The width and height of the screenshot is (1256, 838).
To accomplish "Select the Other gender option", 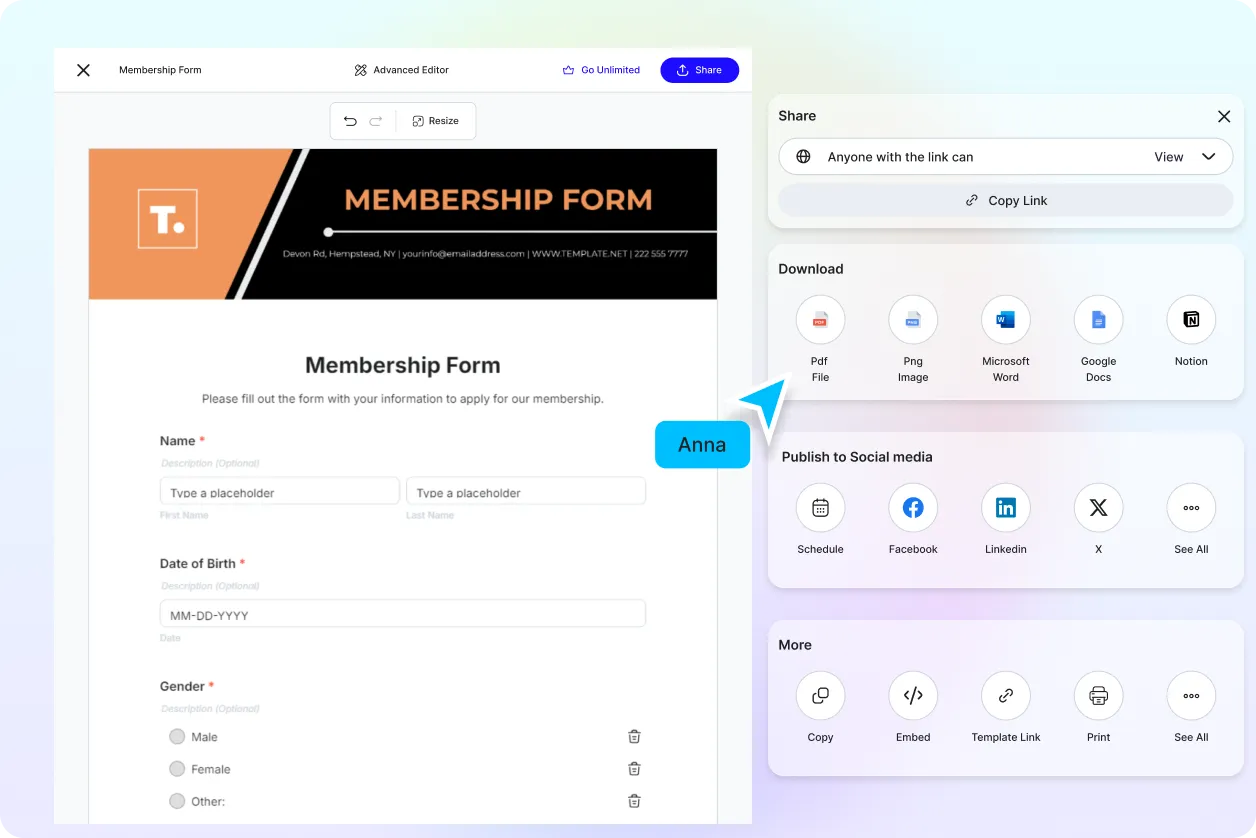I will pyautogui.click(x=177, y=801).
